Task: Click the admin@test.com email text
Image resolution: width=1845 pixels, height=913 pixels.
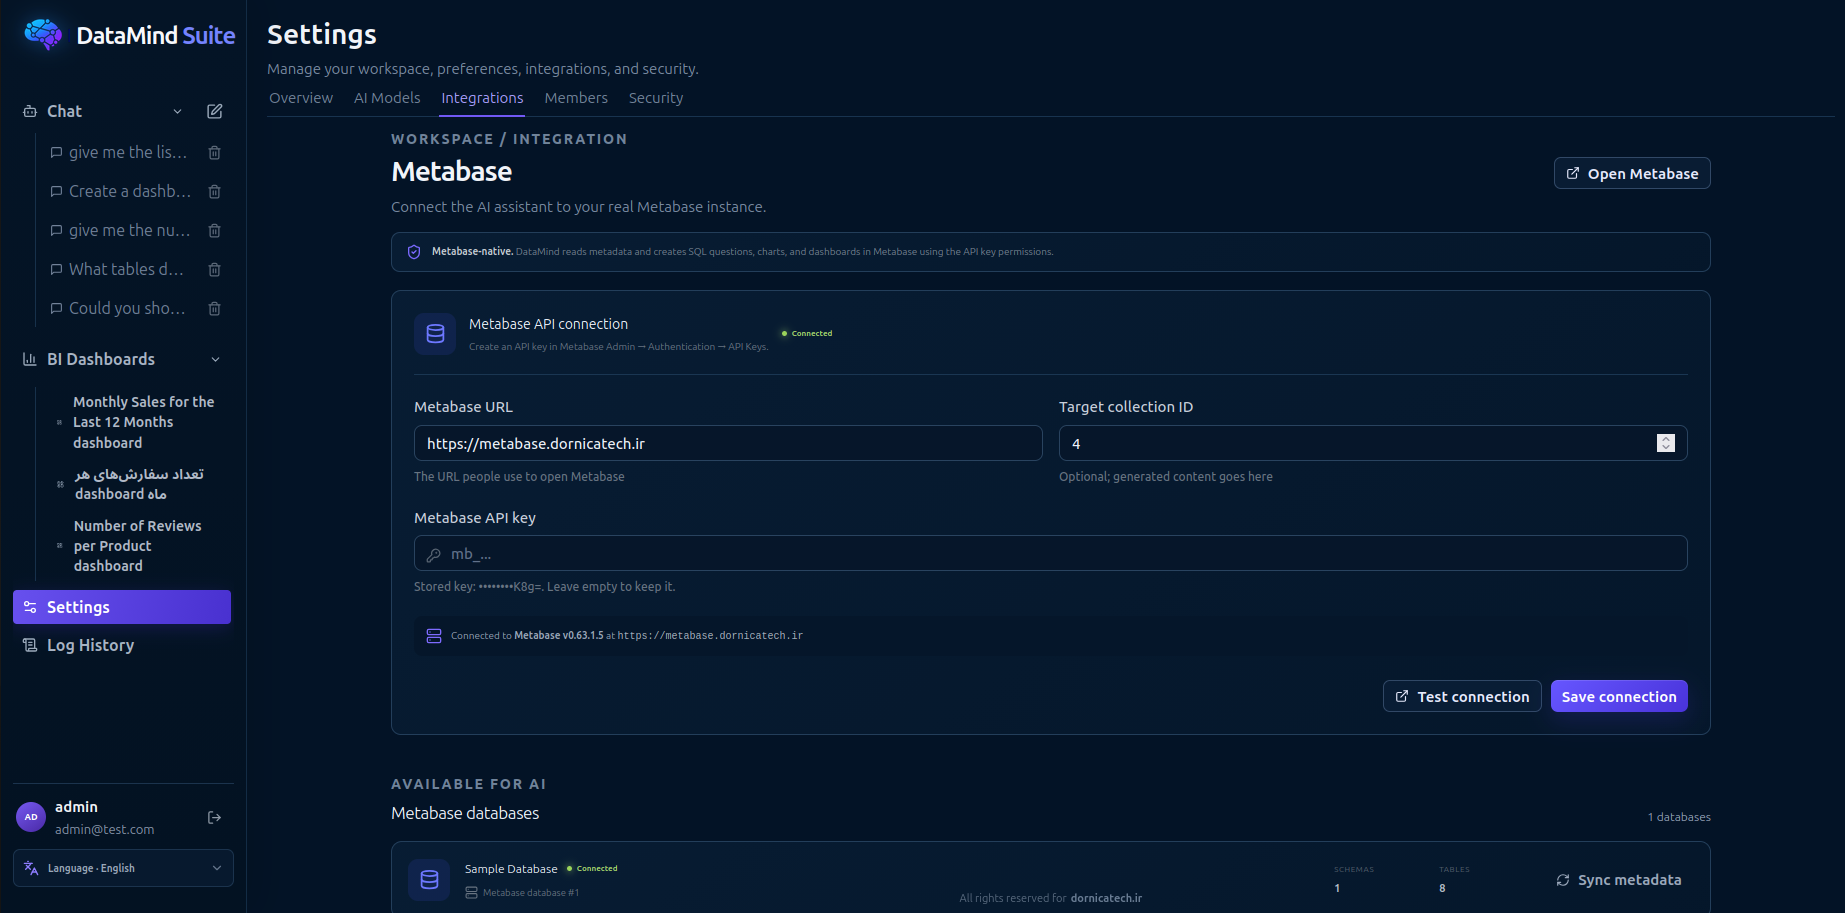Action: coord(105,829)
